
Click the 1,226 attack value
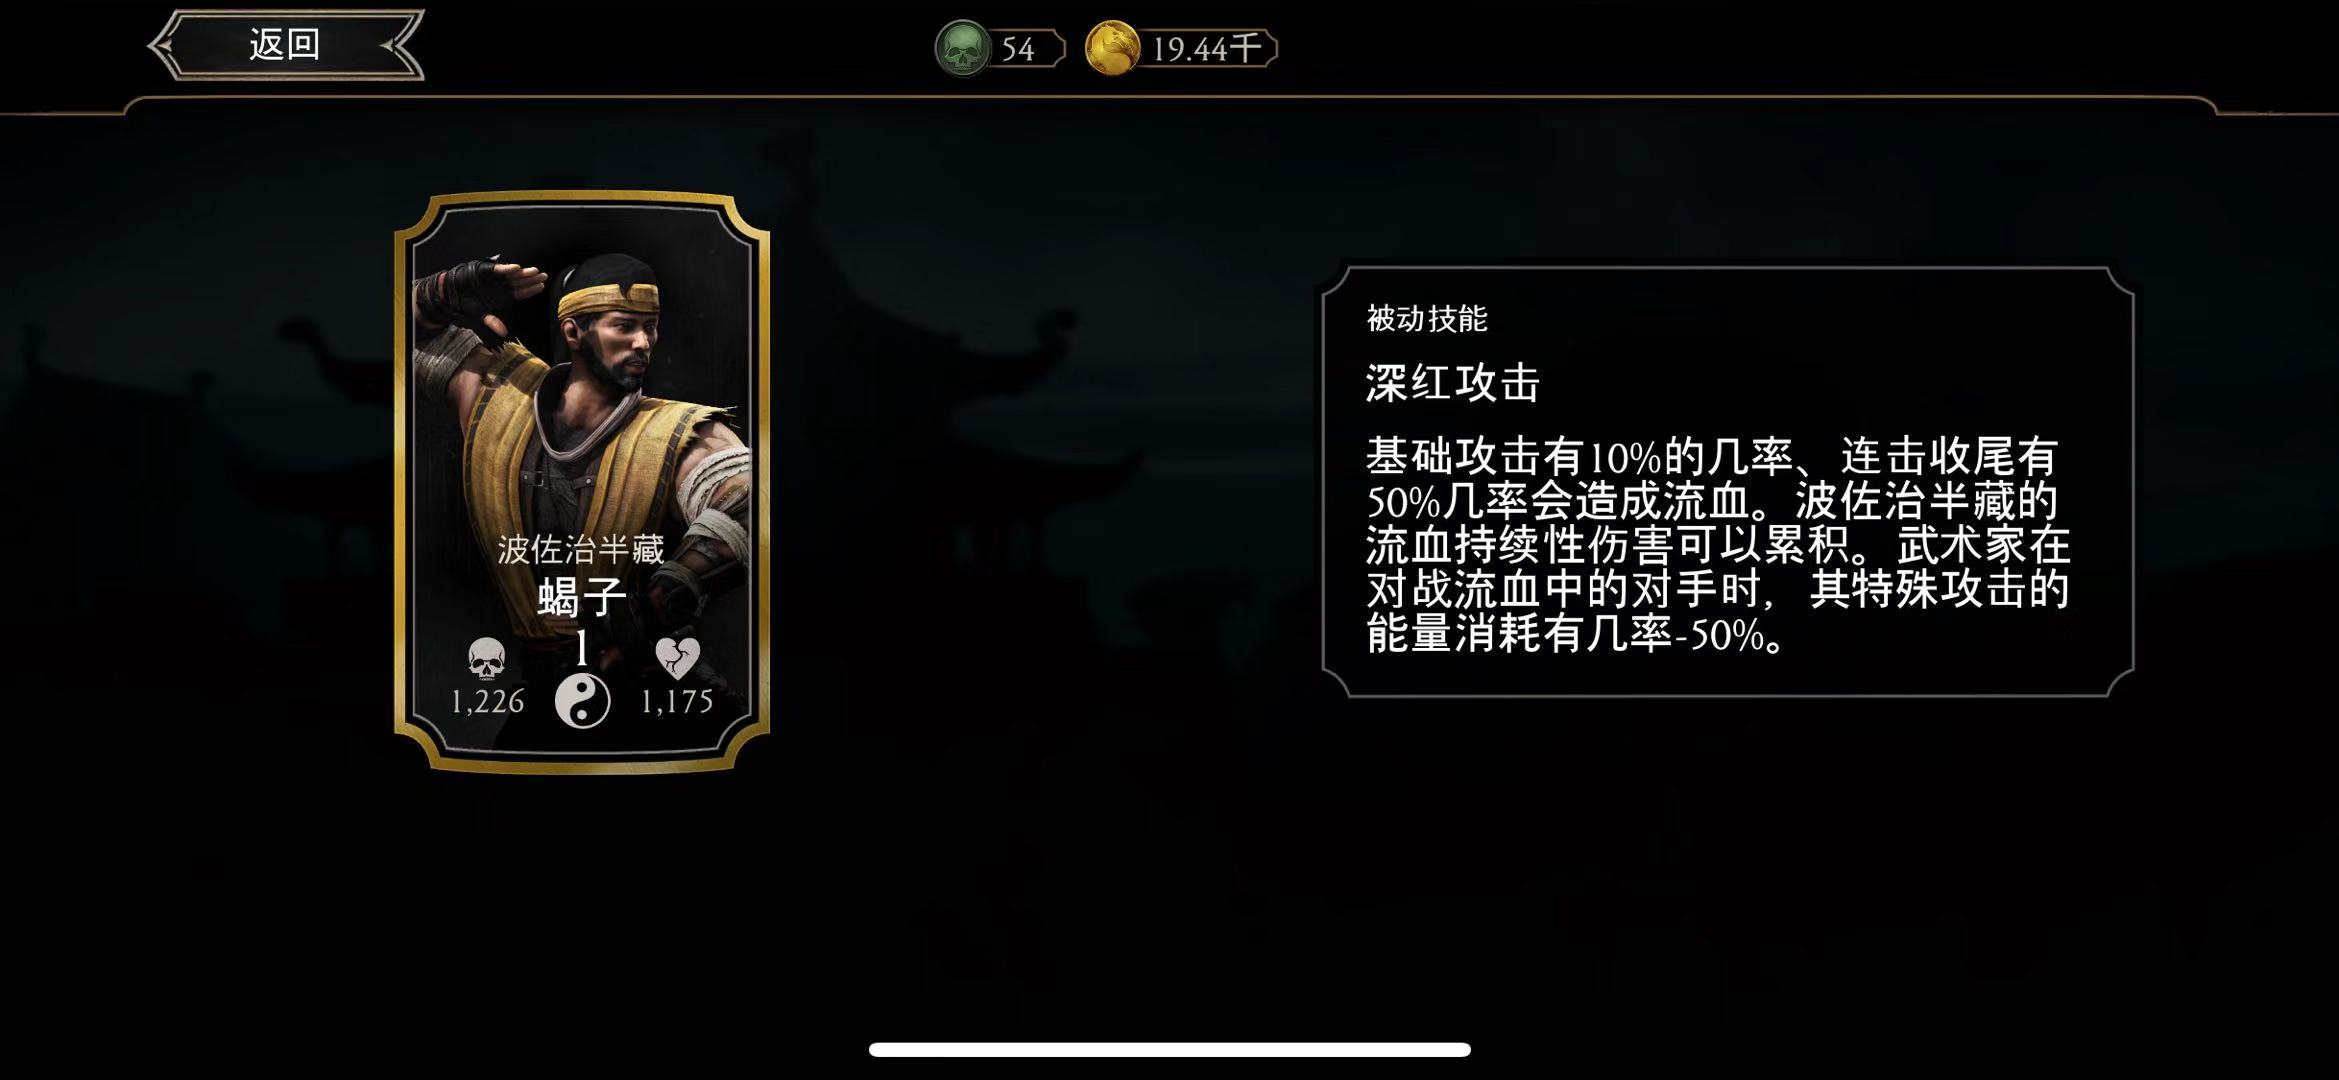(x=487, y=702)
